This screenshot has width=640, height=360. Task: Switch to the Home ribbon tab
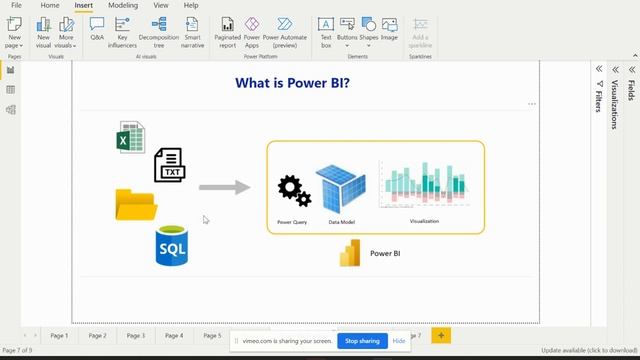pos(50,5)
